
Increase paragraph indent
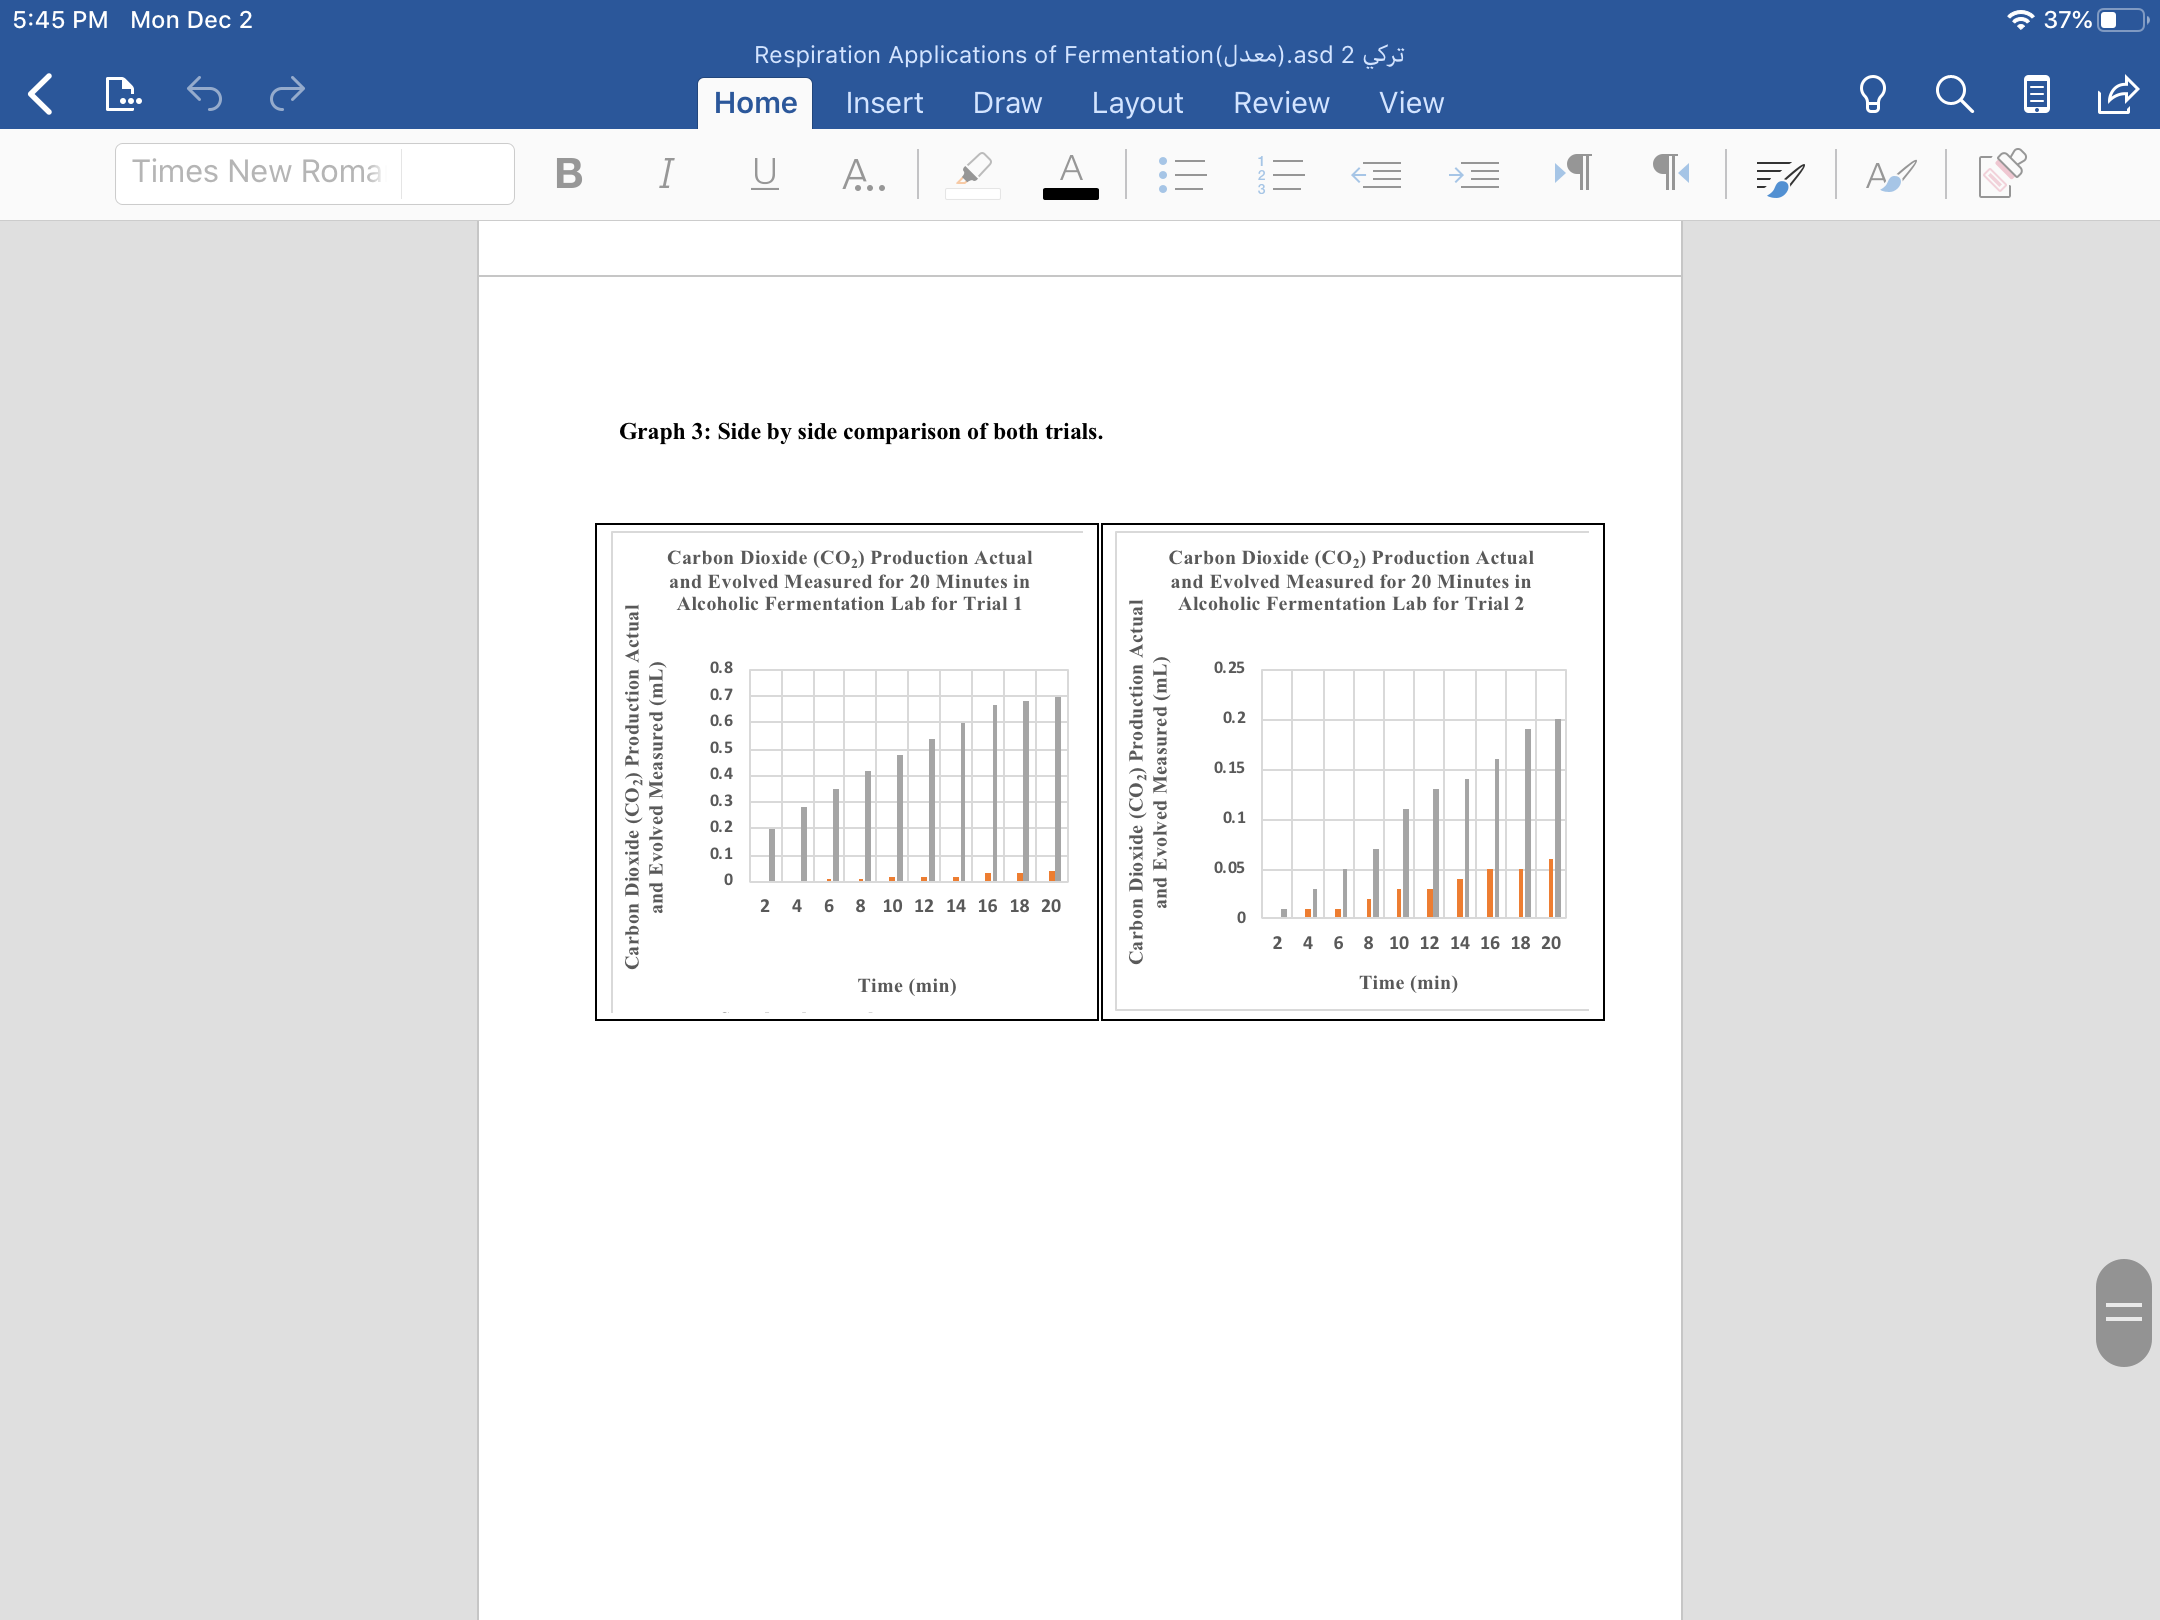pos(1474,174)
